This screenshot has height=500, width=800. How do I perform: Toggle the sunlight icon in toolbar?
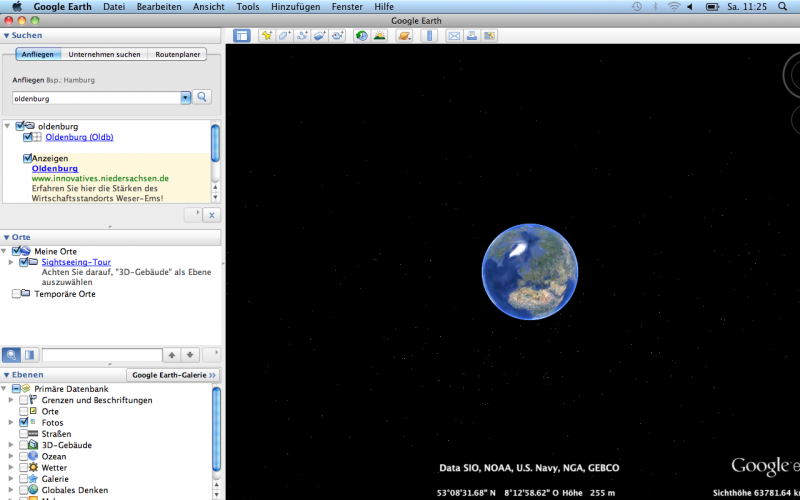point(380,36)
